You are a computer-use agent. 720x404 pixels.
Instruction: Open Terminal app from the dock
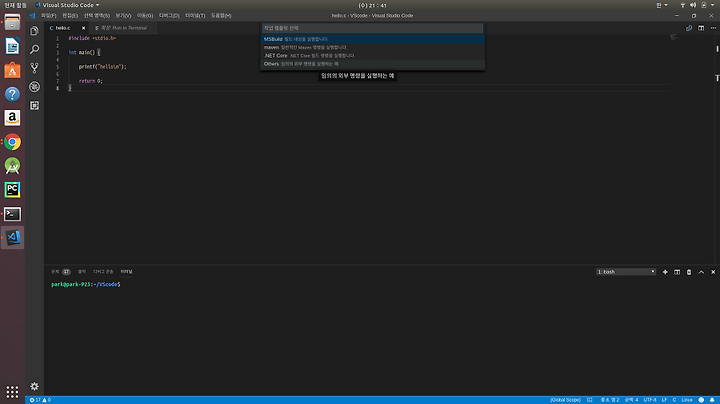point(12,214)
